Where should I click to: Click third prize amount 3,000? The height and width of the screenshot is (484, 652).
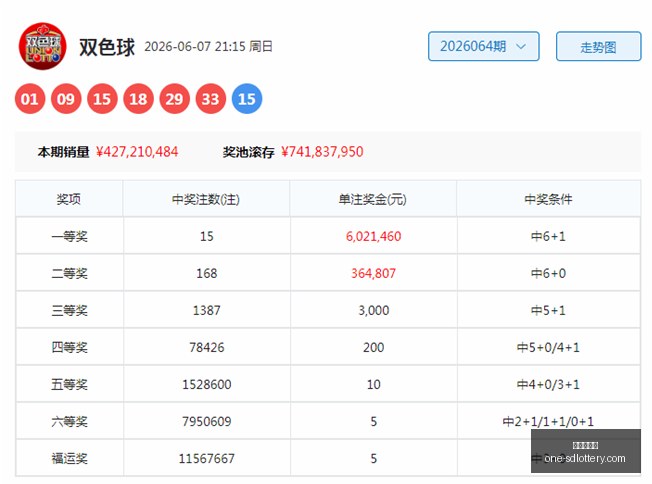point(373,310)
